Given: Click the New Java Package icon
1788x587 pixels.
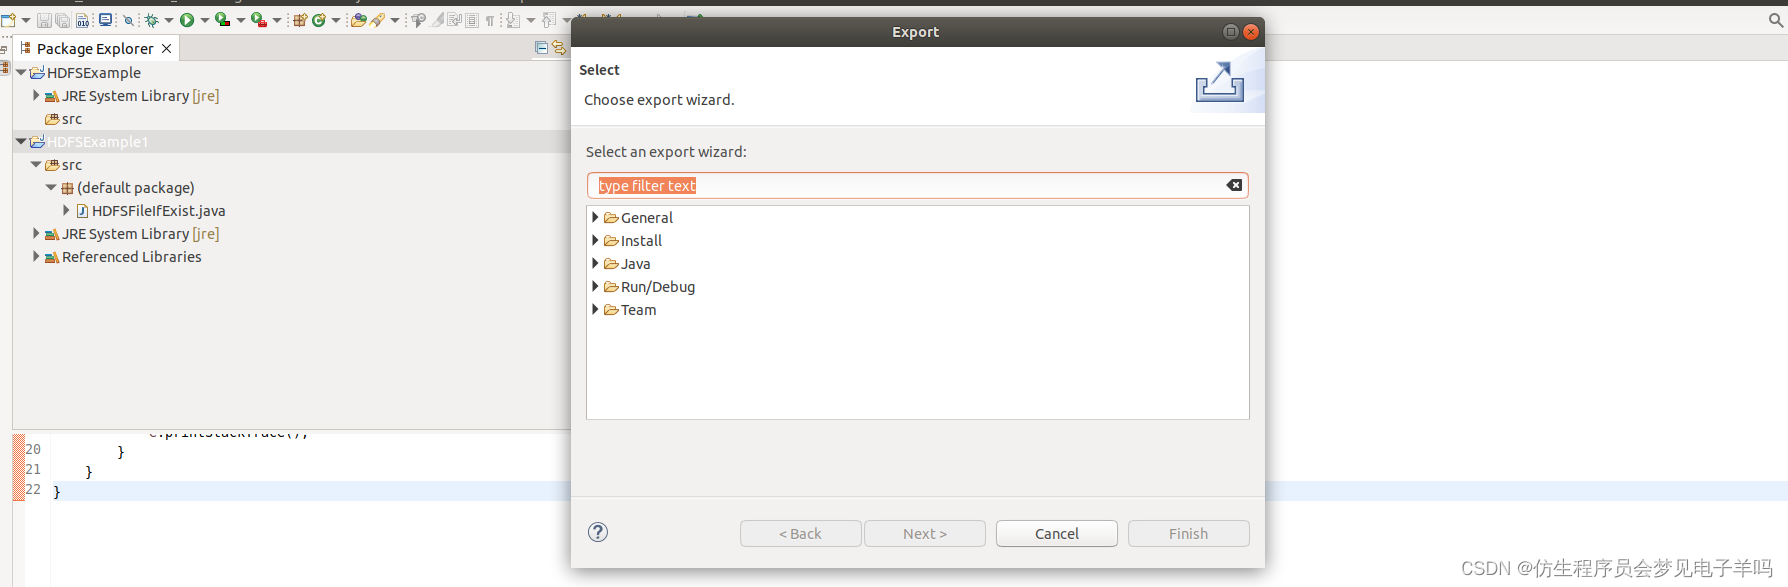Looking at the screenshot, I should click(x=300, y=20).
